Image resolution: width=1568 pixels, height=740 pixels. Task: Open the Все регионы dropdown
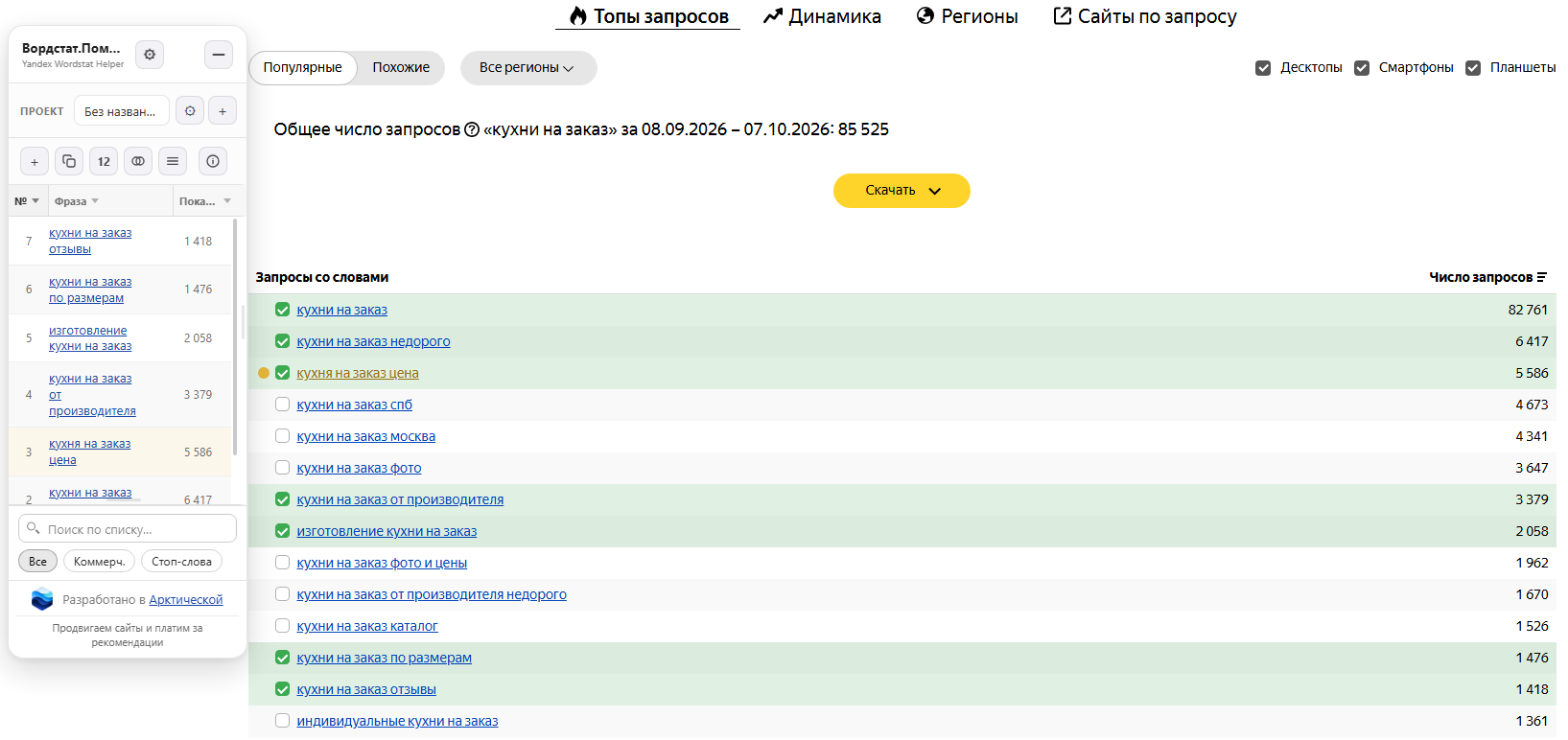tap(528, 68)
